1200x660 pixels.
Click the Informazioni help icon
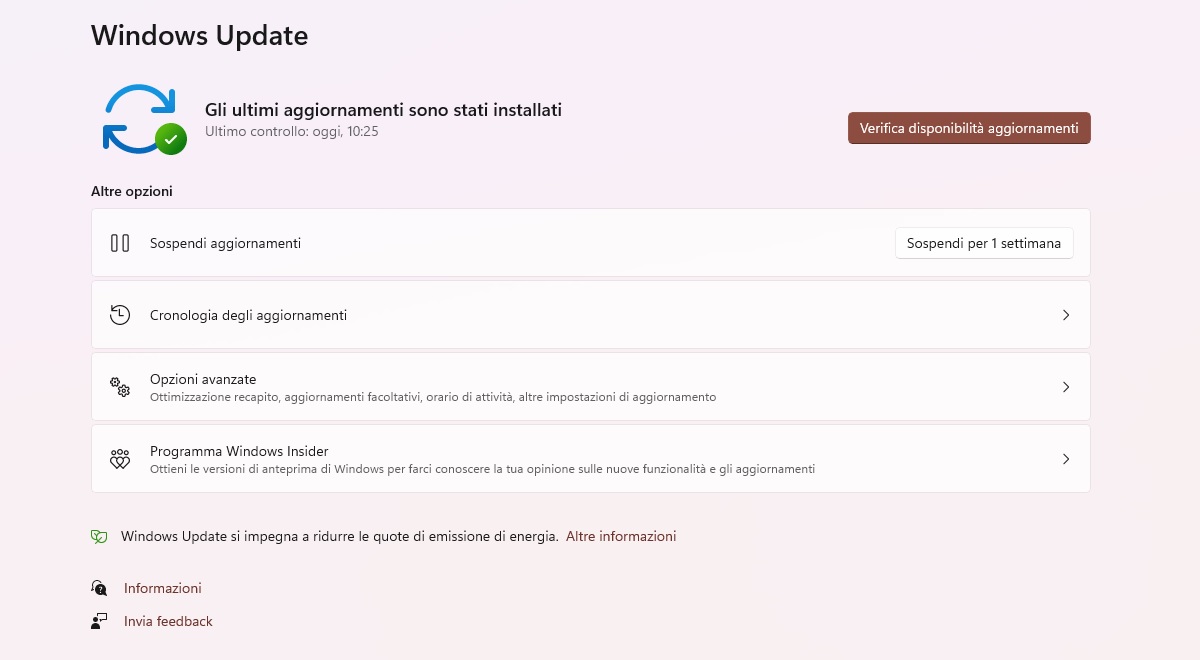(x=99, y=588)
